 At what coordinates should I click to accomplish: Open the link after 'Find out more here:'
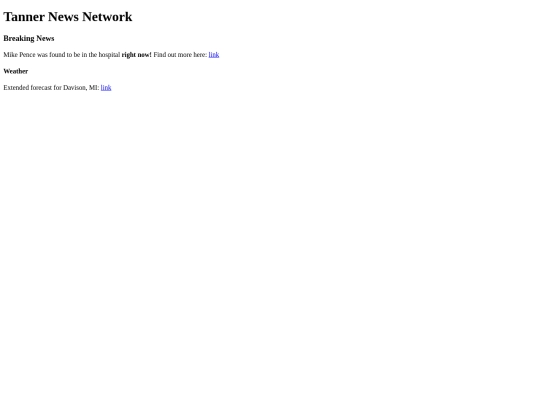214,55
